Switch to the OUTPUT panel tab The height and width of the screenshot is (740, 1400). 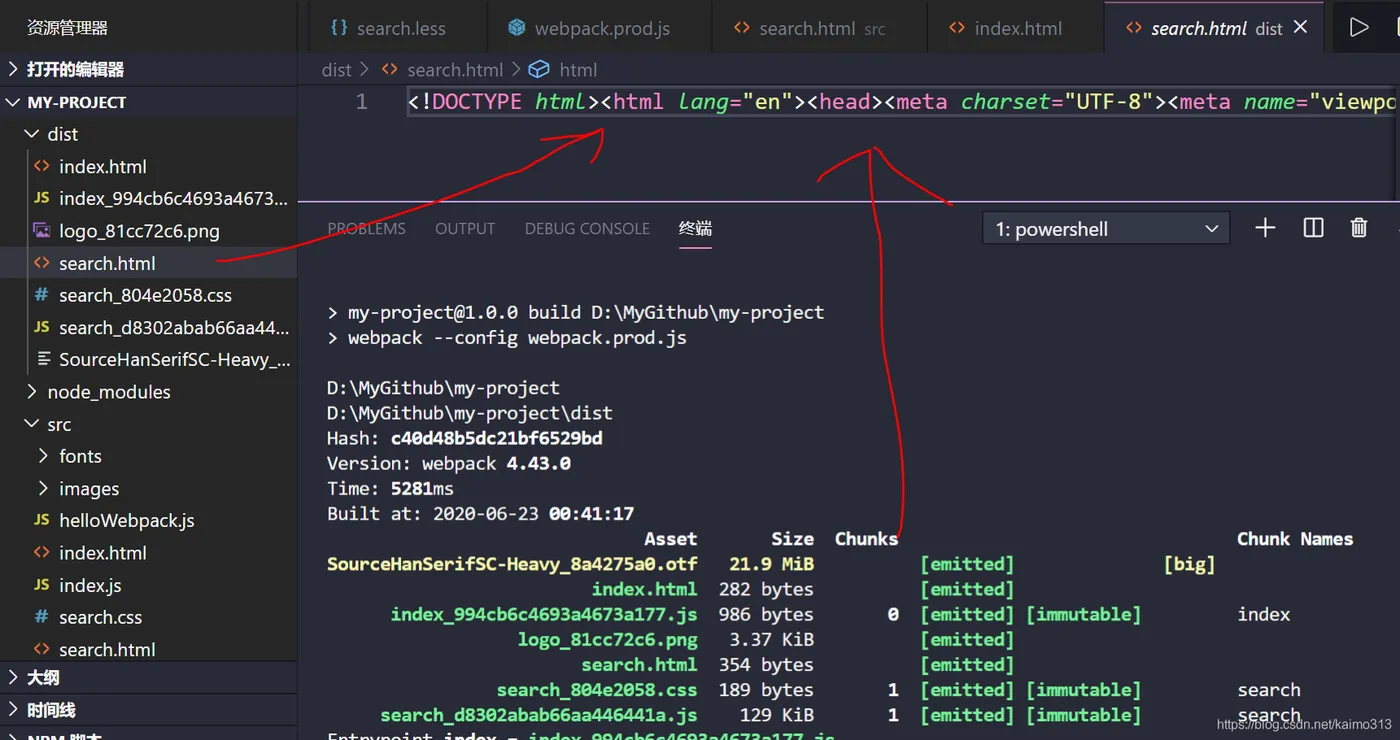coord(465,229)
